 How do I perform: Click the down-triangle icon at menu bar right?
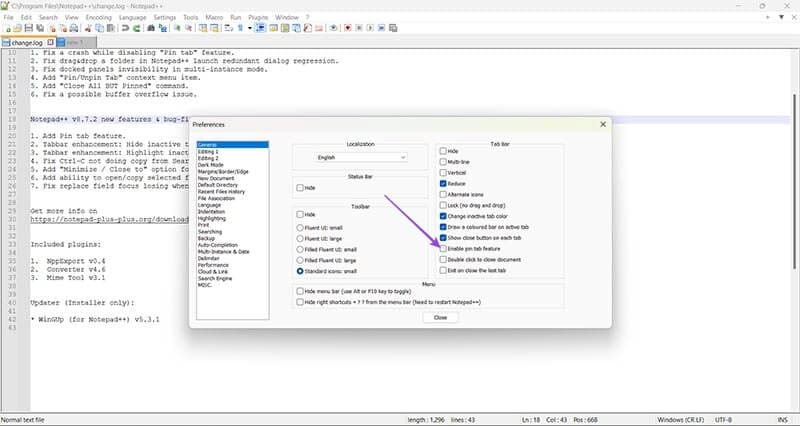(x=781, y=17)
